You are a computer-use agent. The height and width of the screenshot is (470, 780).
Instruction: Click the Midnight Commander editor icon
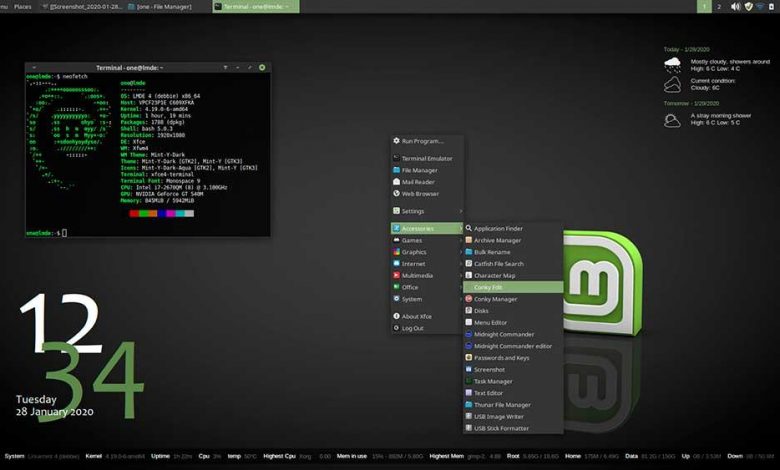tap(469, 346)
